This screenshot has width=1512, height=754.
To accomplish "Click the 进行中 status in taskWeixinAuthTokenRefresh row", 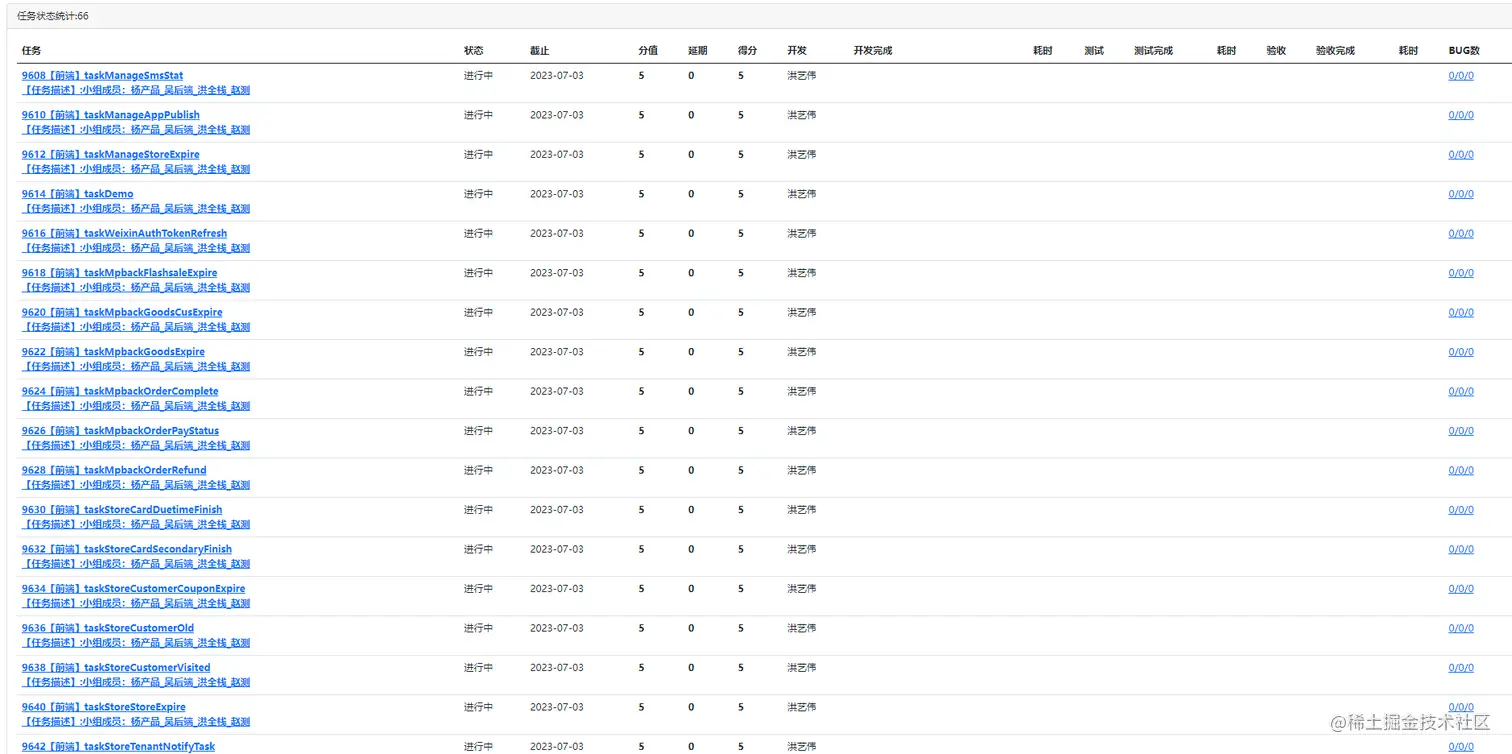I will (478, 234).
